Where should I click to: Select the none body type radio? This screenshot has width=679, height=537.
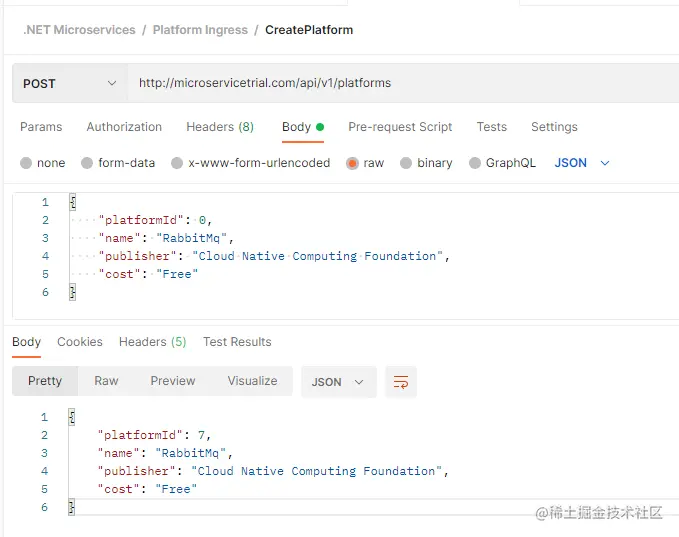(x=26, y=163)
